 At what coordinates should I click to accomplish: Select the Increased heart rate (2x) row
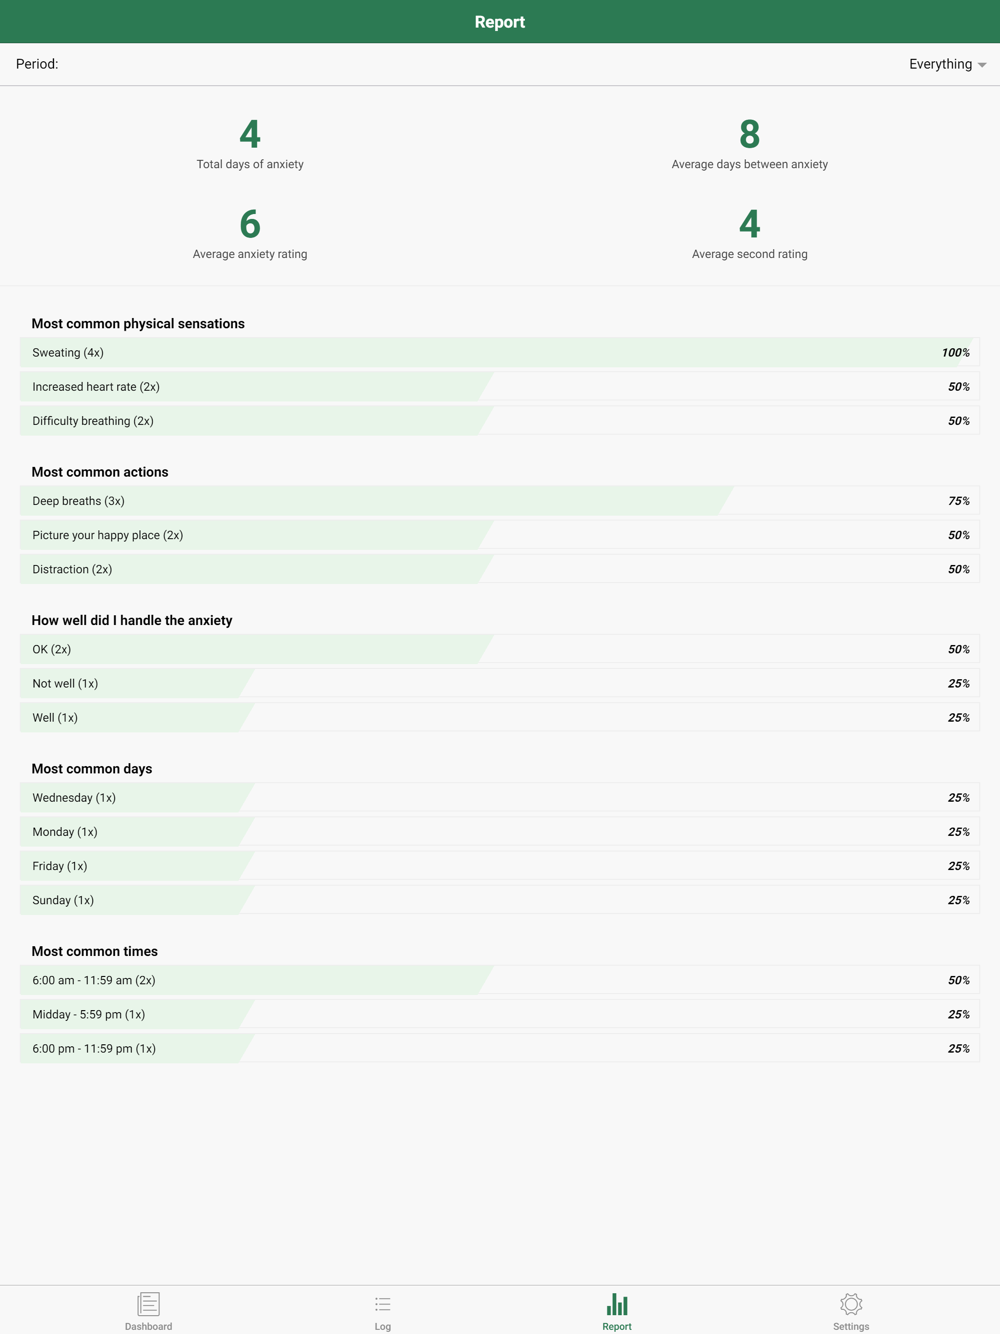pos(500,387)
